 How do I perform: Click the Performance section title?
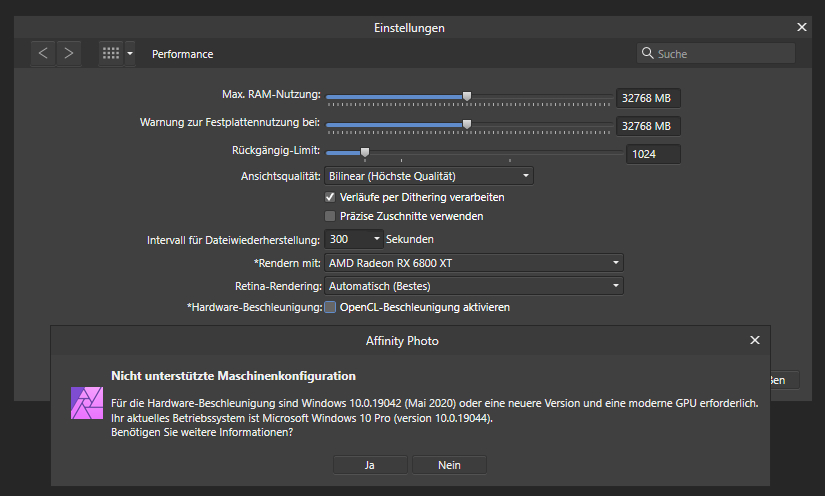pos(183,54)
